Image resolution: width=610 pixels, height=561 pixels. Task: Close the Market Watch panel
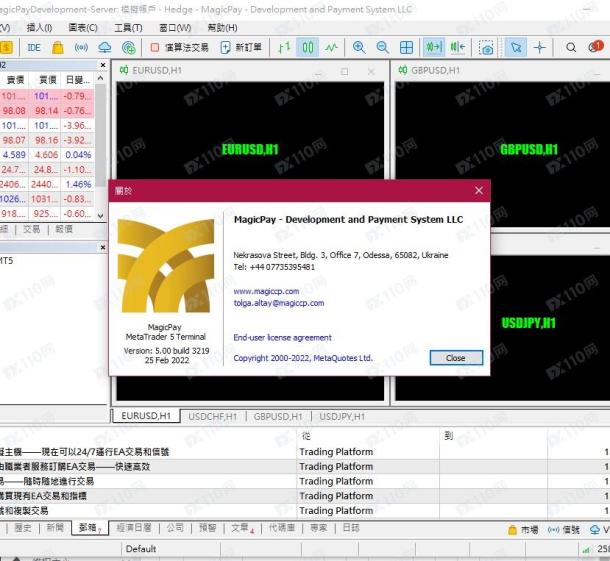coord(103,65)
